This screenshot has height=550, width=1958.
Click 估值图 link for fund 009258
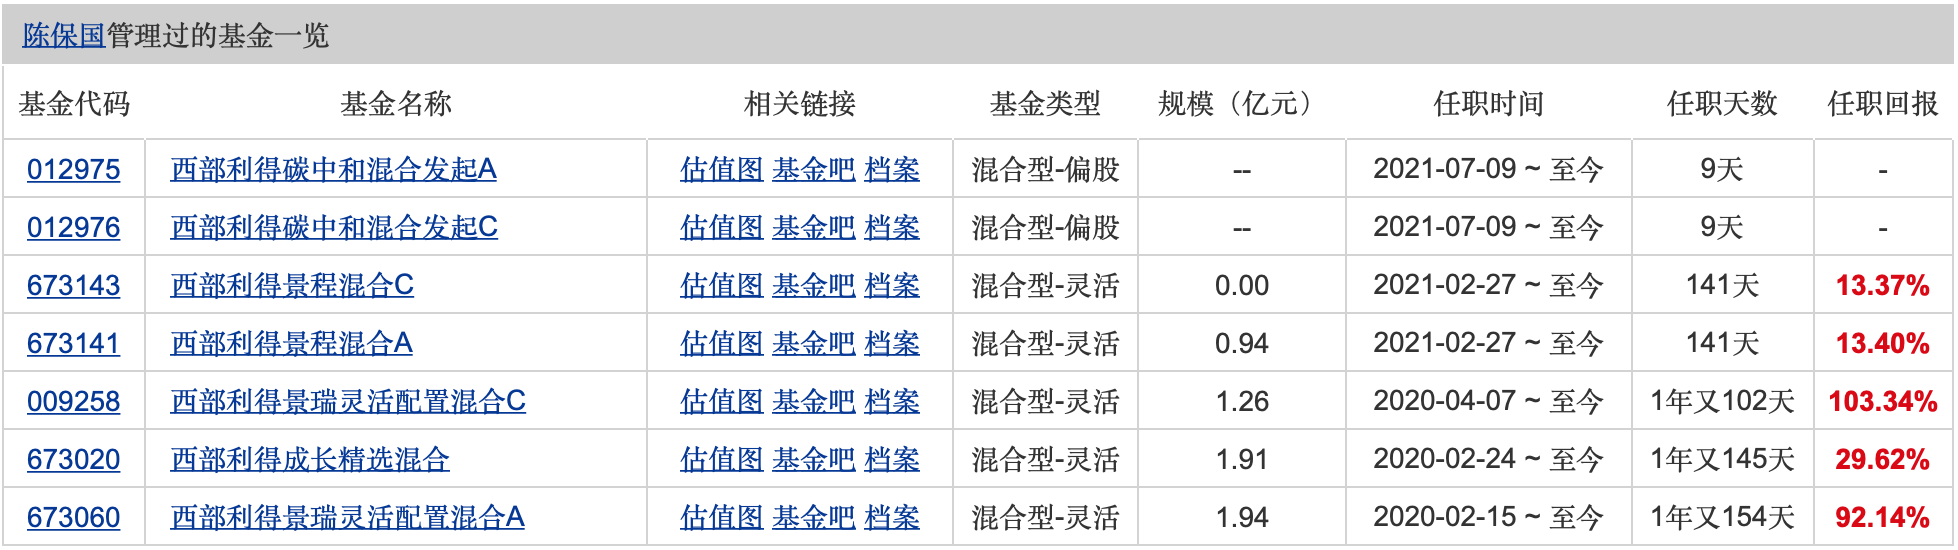[x=722, y=401]
